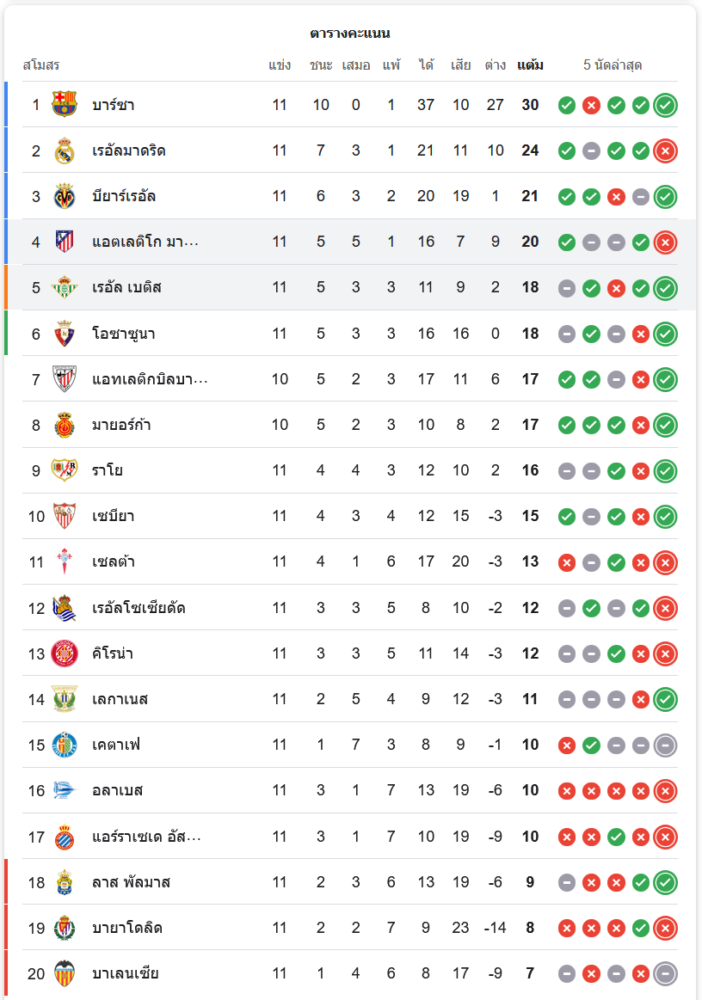Select the คิโรน่า team row name

pyautogui.click(x=113, y=654)
